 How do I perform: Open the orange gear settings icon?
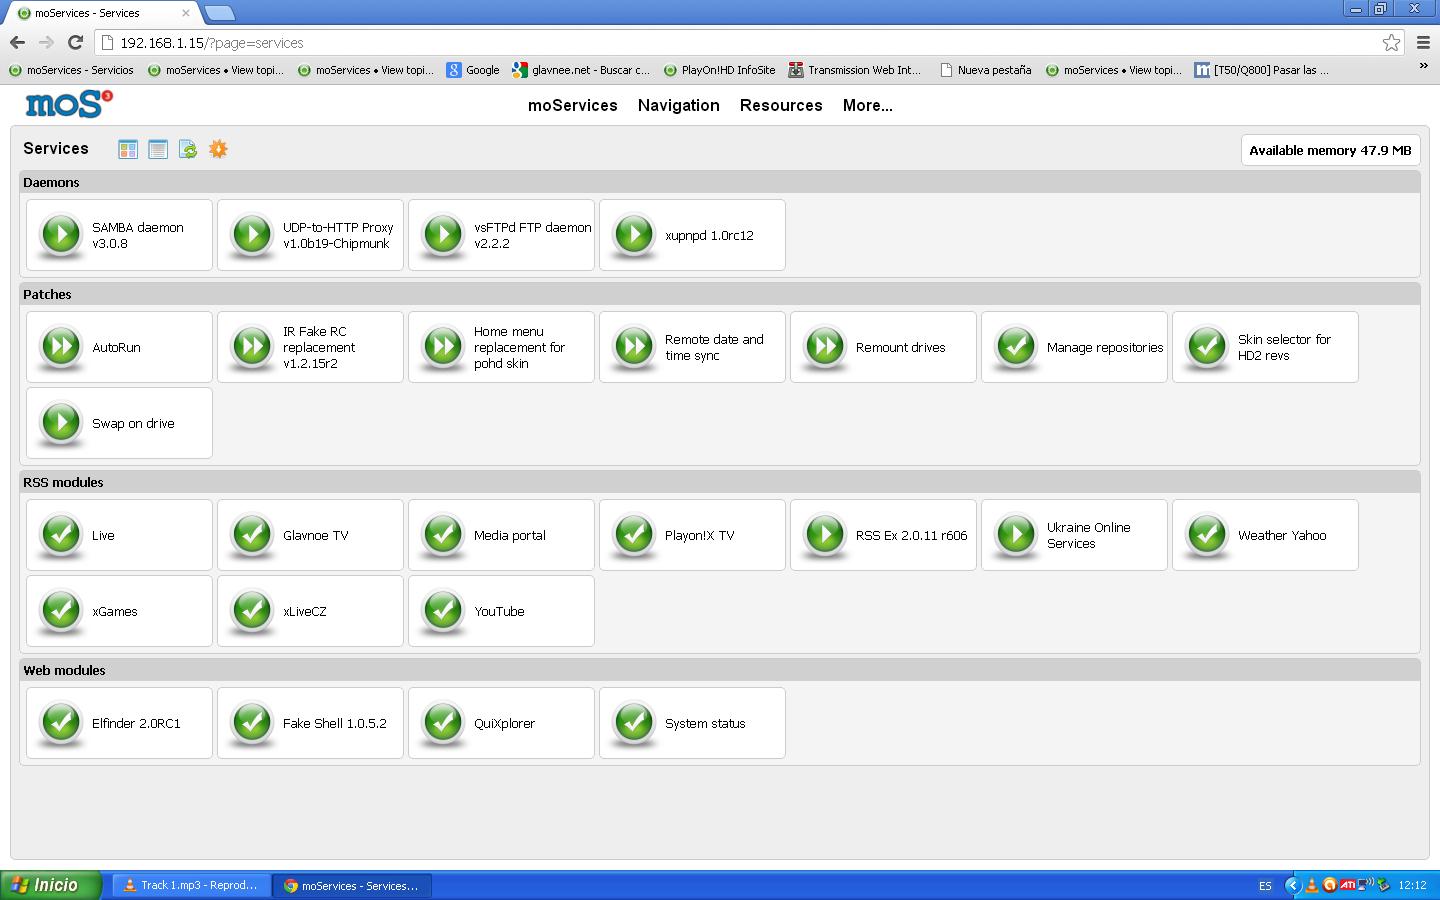218,149
